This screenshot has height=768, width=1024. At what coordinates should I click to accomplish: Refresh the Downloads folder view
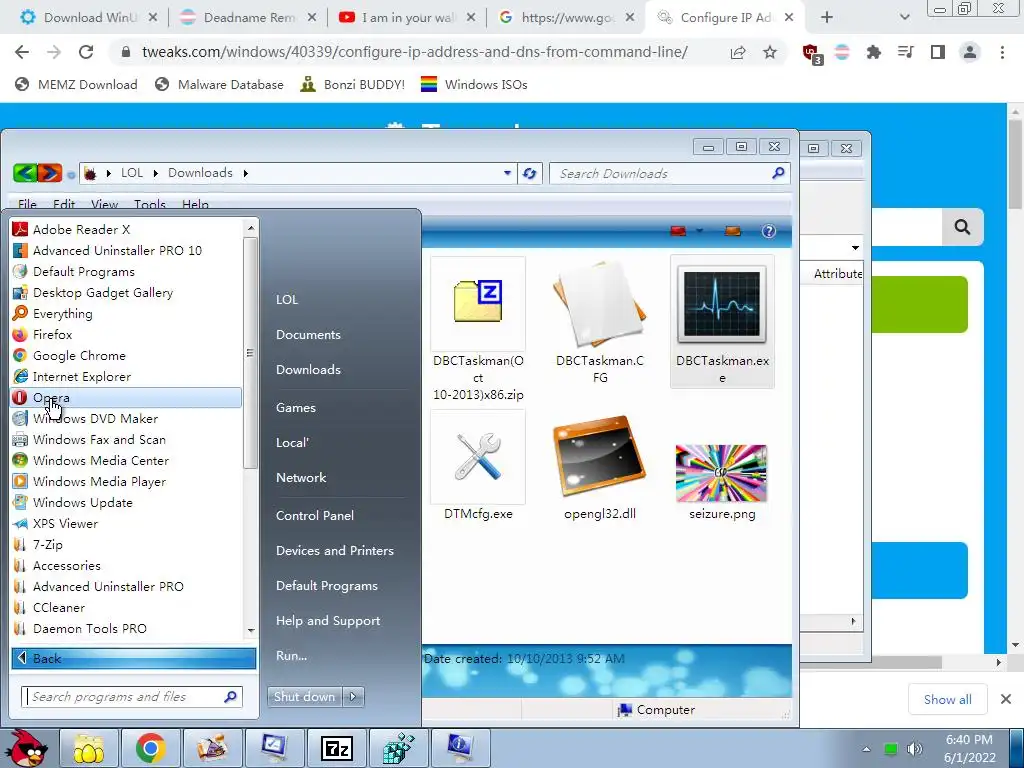530,173
